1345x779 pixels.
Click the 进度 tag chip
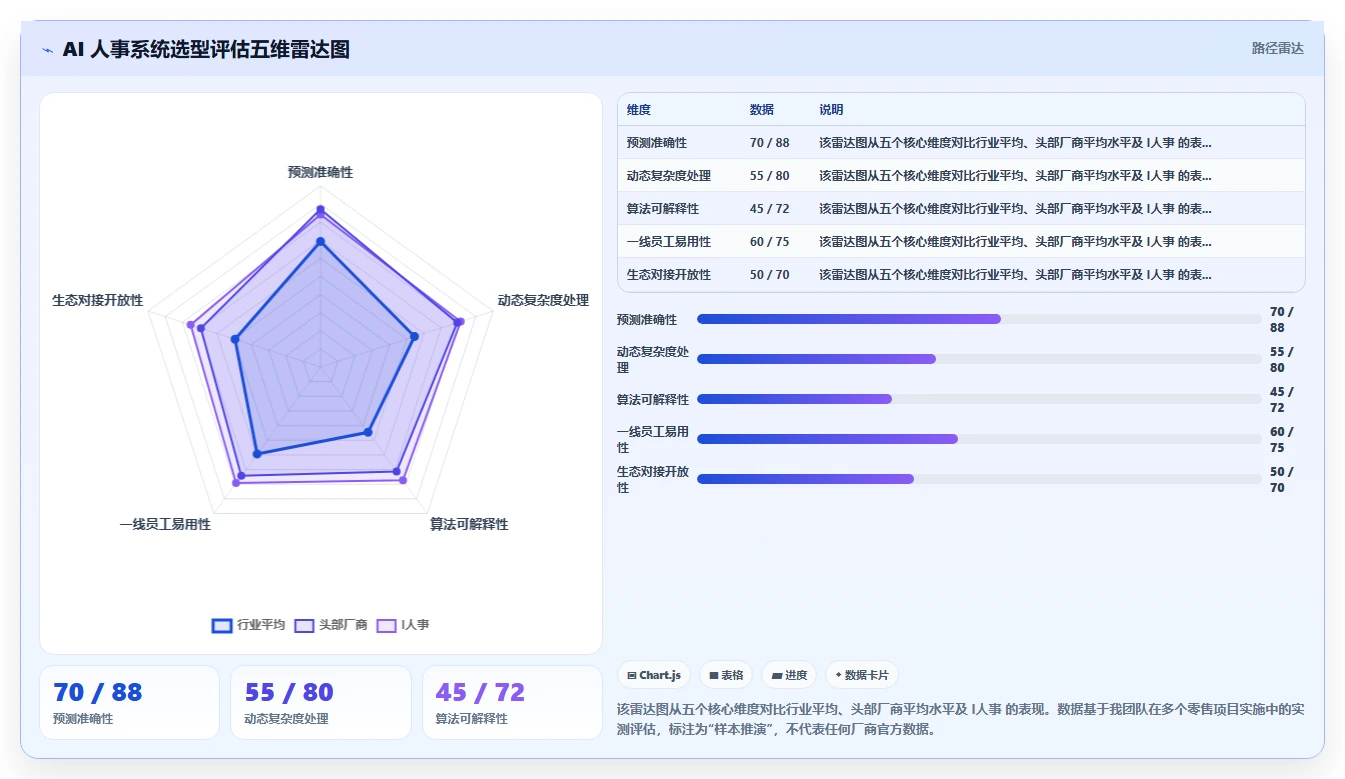(x=789, y=675)
